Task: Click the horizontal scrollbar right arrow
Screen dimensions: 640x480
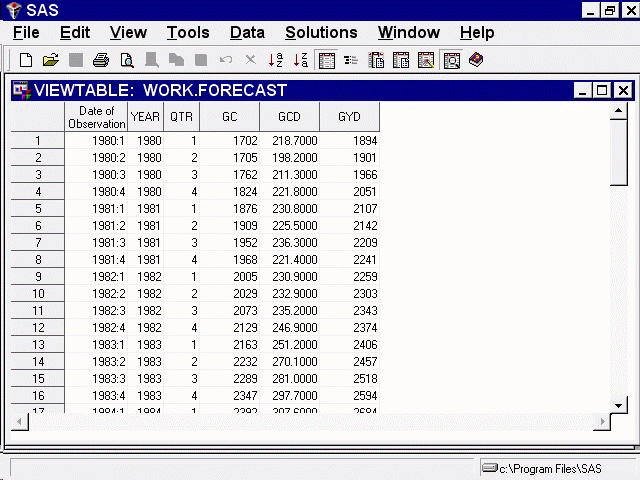Action: tap(601, 422)
